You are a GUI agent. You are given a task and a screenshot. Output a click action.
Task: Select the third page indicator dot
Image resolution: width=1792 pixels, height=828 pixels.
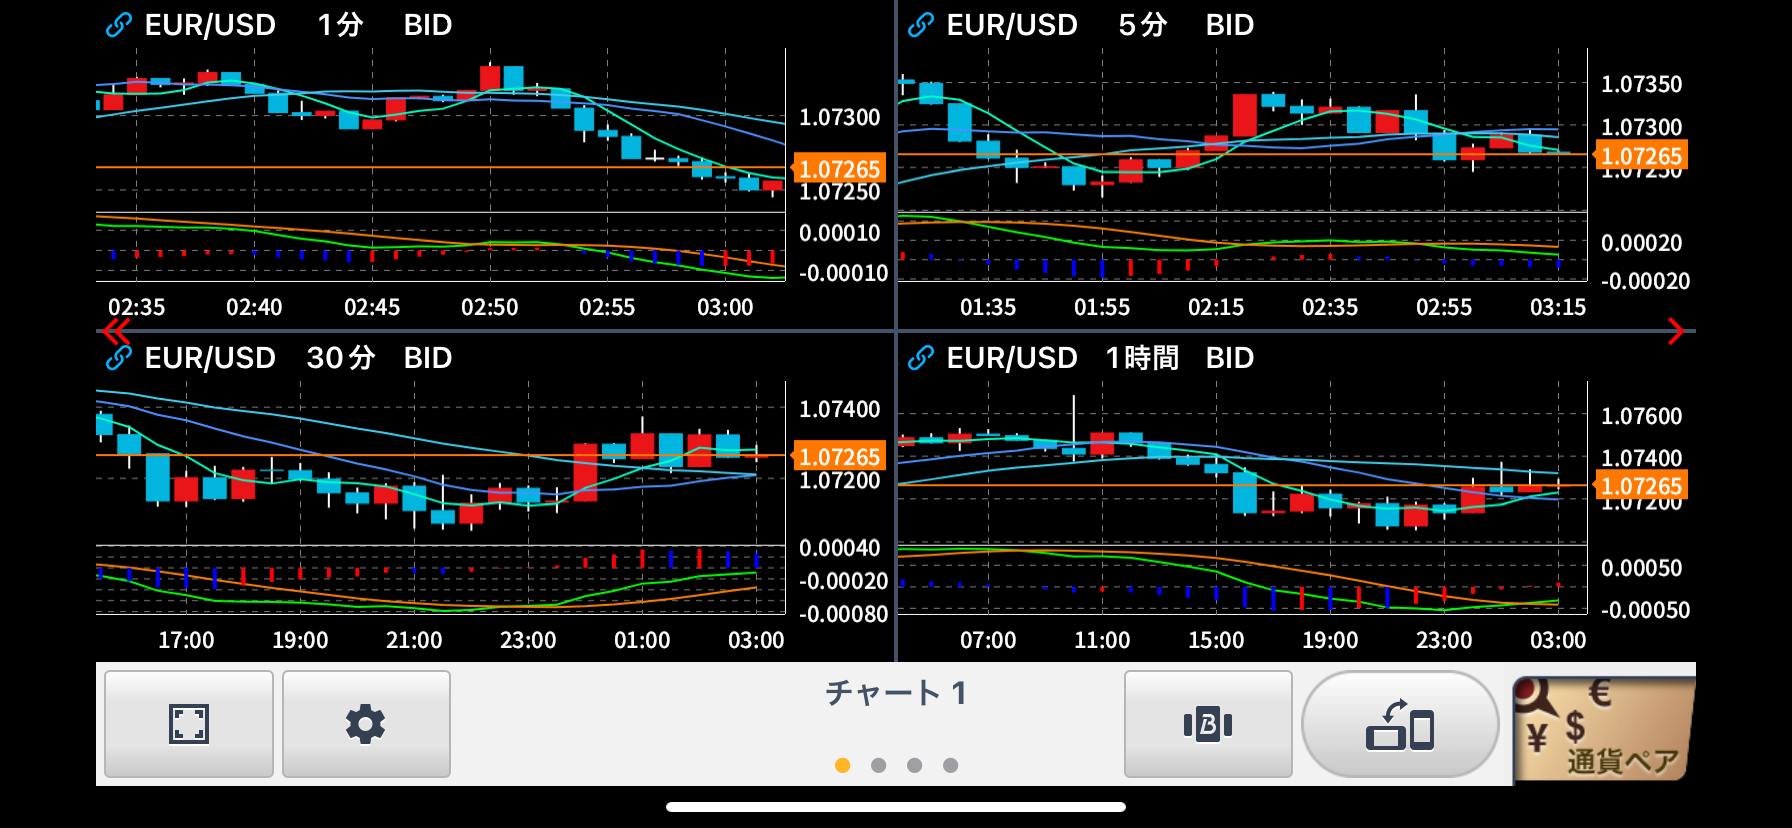tap(915, 765)
